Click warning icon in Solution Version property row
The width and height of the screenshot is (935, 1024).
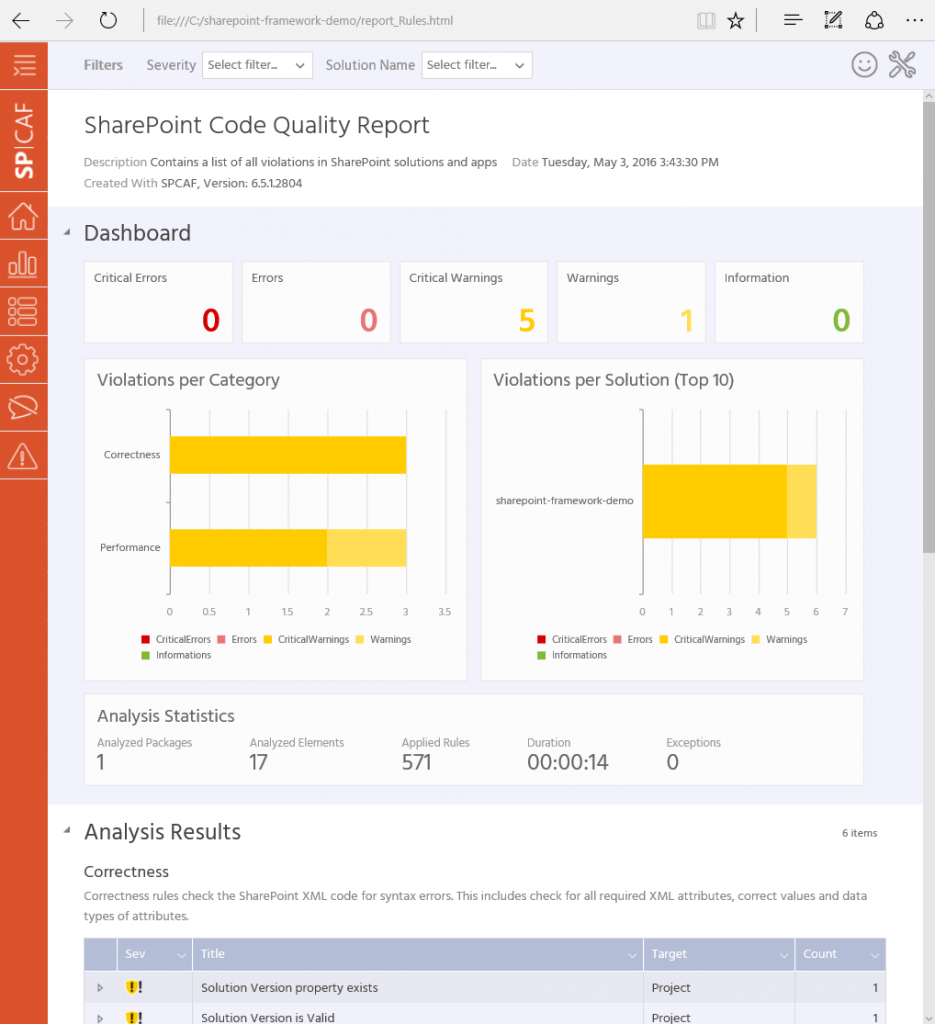tap(134, 987)
